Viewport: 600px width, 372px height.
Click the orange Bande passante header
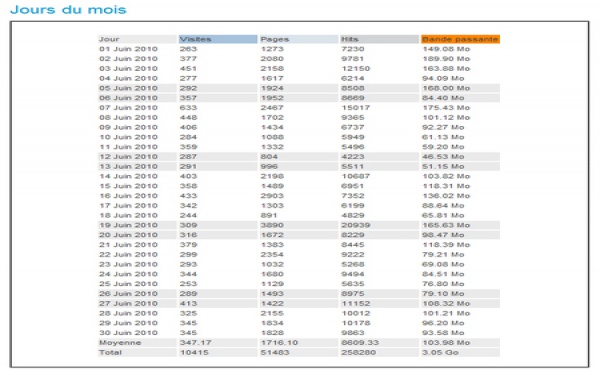[460, 39]
